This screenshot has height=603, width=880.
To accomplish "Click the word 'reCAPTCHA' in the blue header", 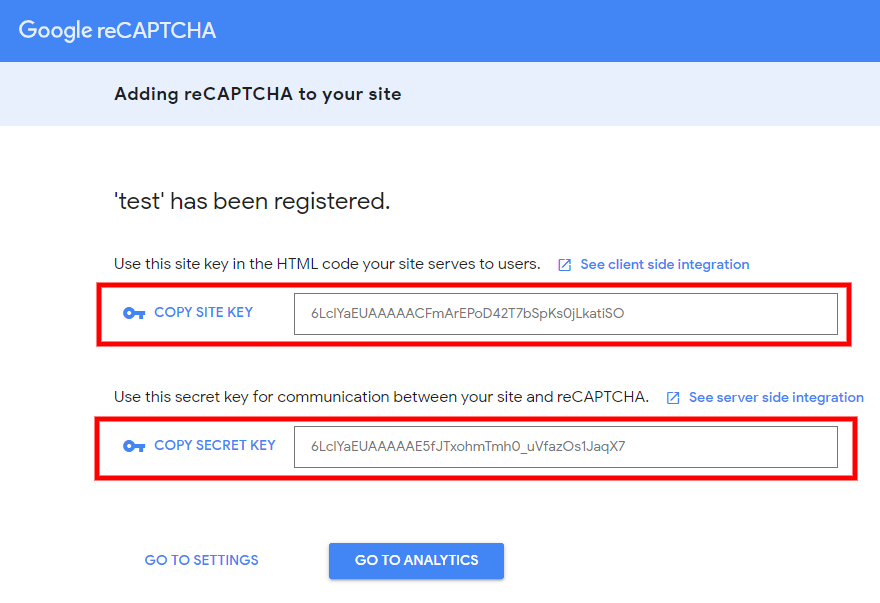I will click(157, 30).
